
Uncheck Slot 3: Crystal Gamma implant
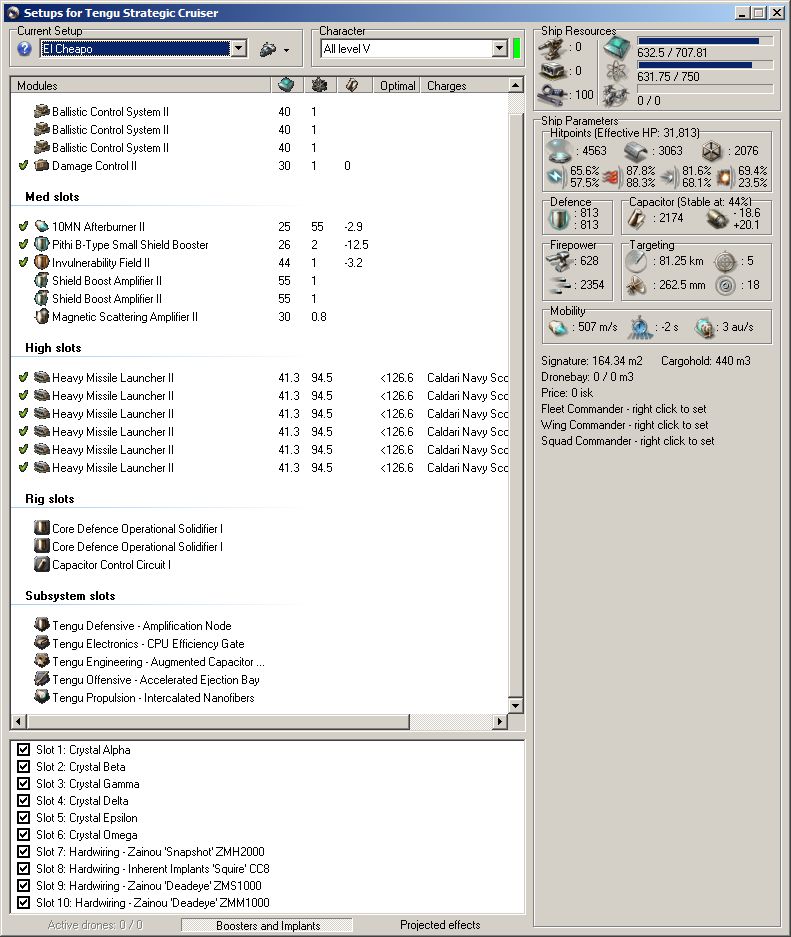[x=23, y=783]
